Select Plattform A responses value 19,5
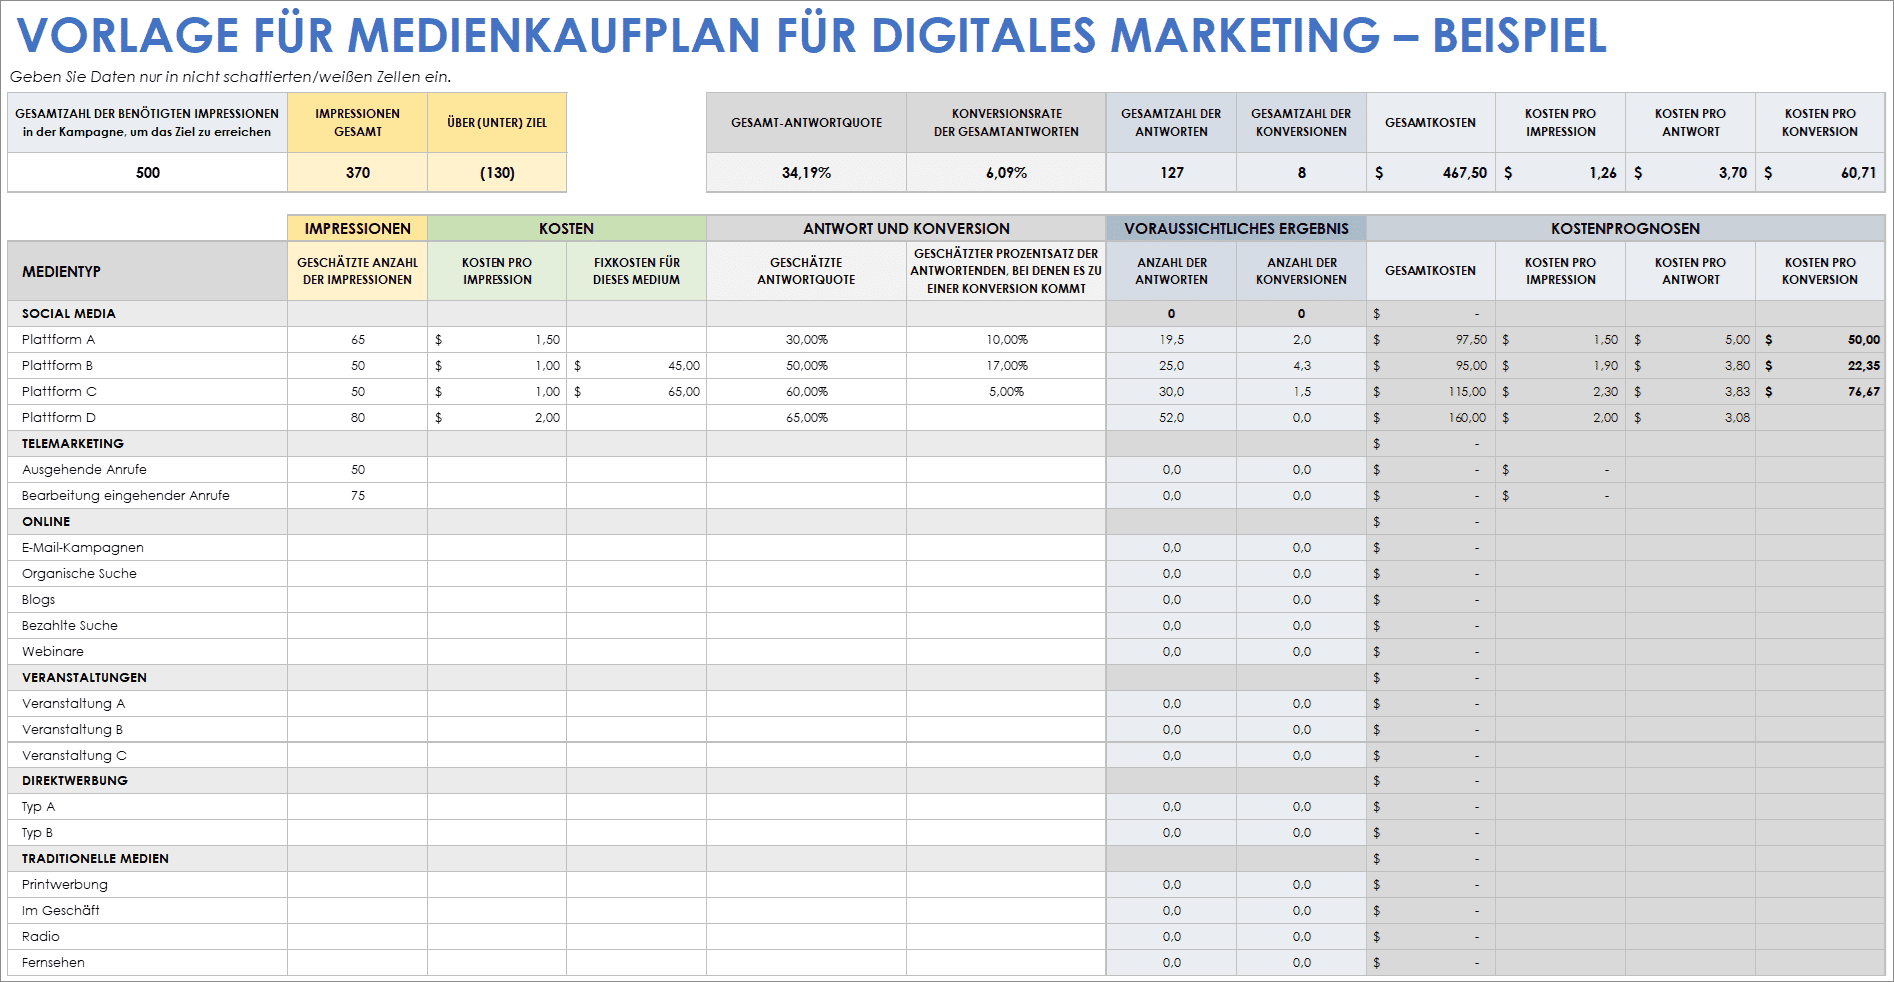The image size is (1894, 982). (1171, 339)
